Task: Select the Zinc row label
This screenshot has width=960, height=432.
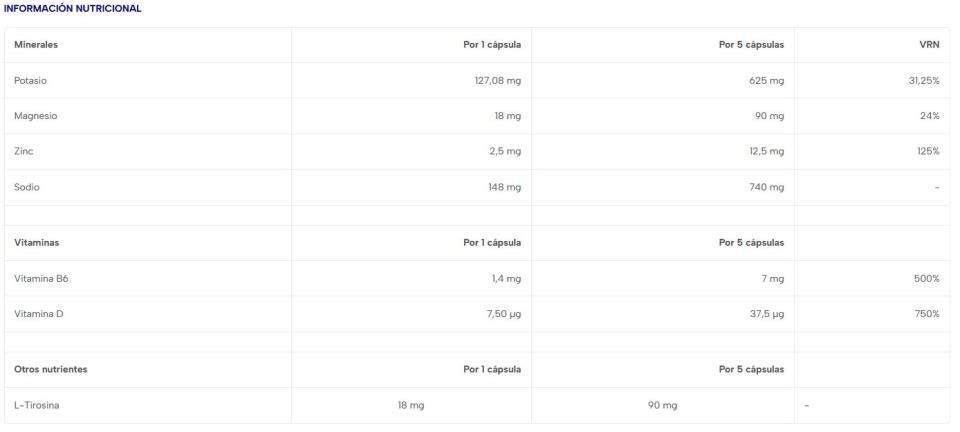Action: tap(24, 151)
